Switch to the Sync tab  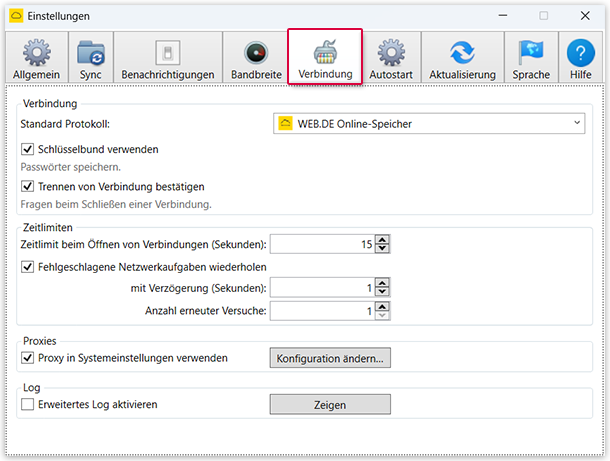coord(91,58)
